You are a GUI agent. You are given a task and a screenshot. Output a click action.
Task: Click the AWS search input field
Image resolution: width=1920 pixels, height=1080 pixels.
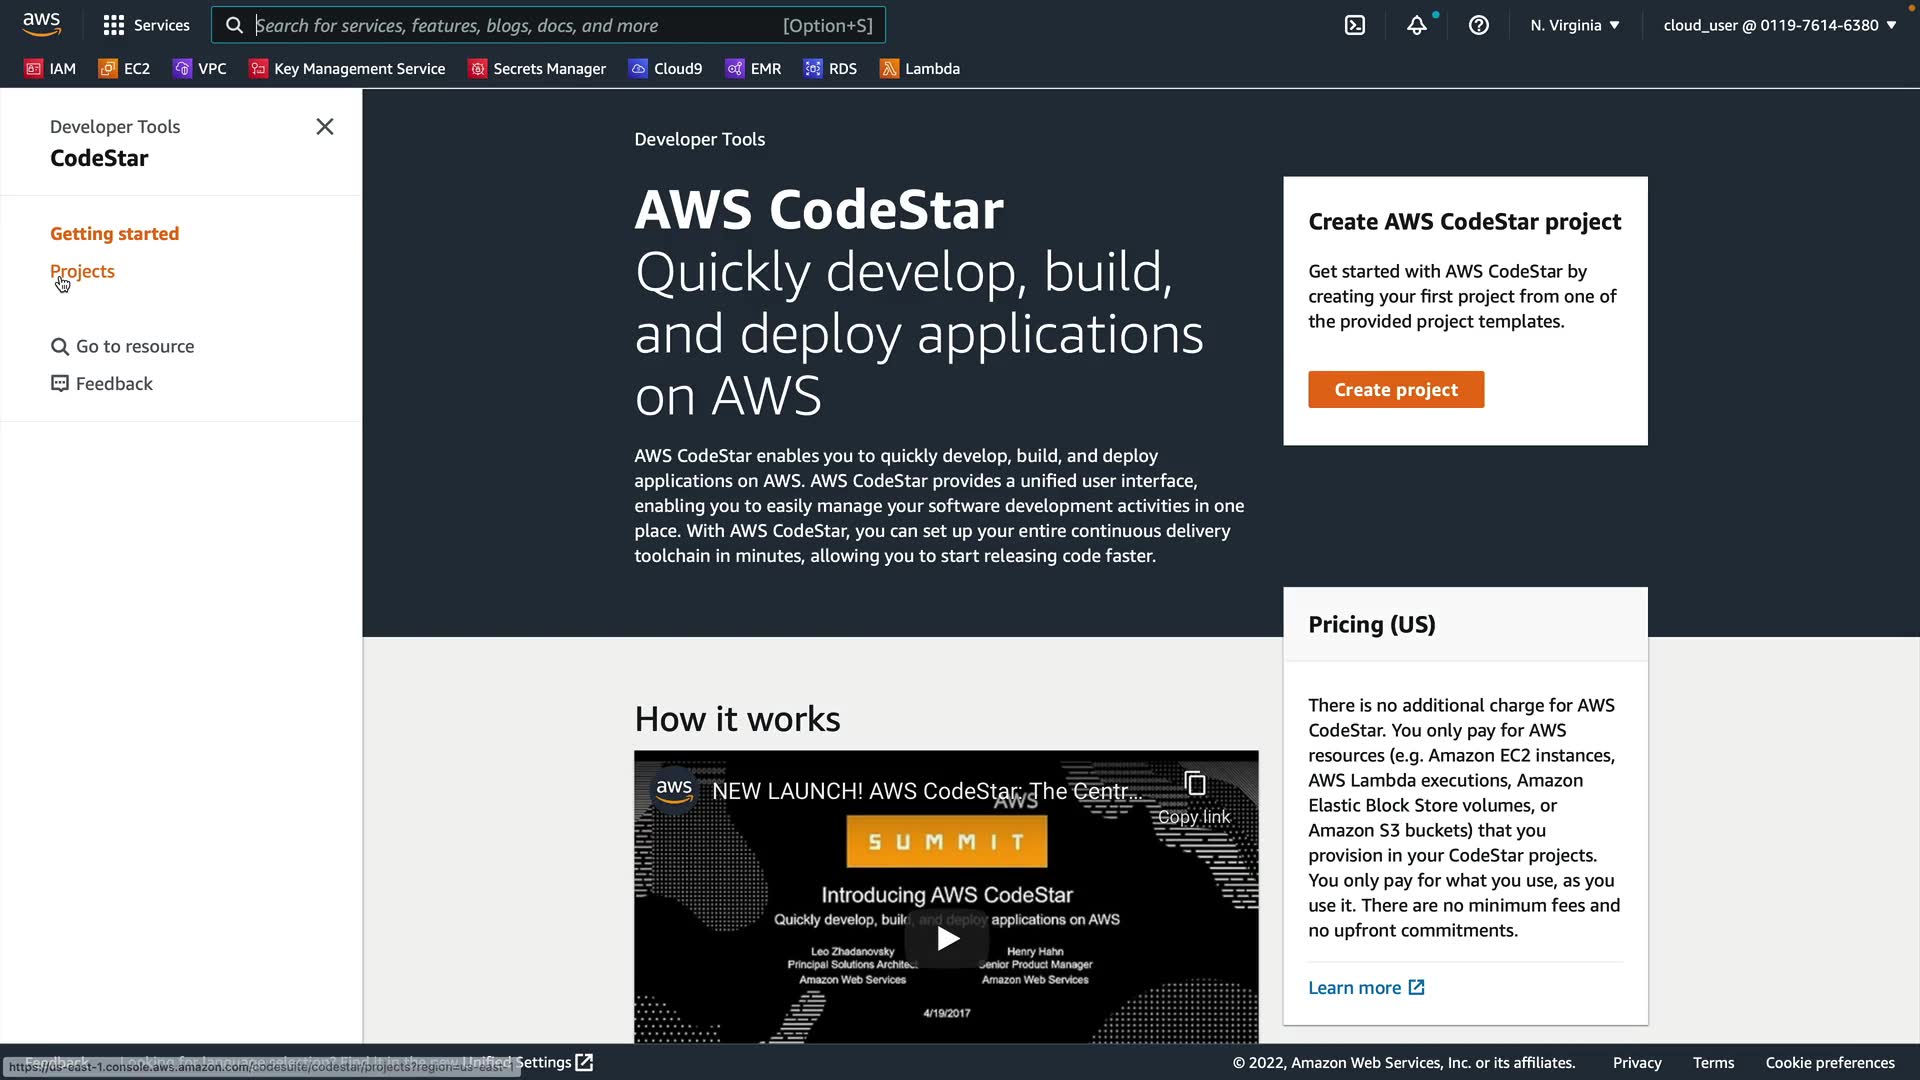(x=515, y=25)
